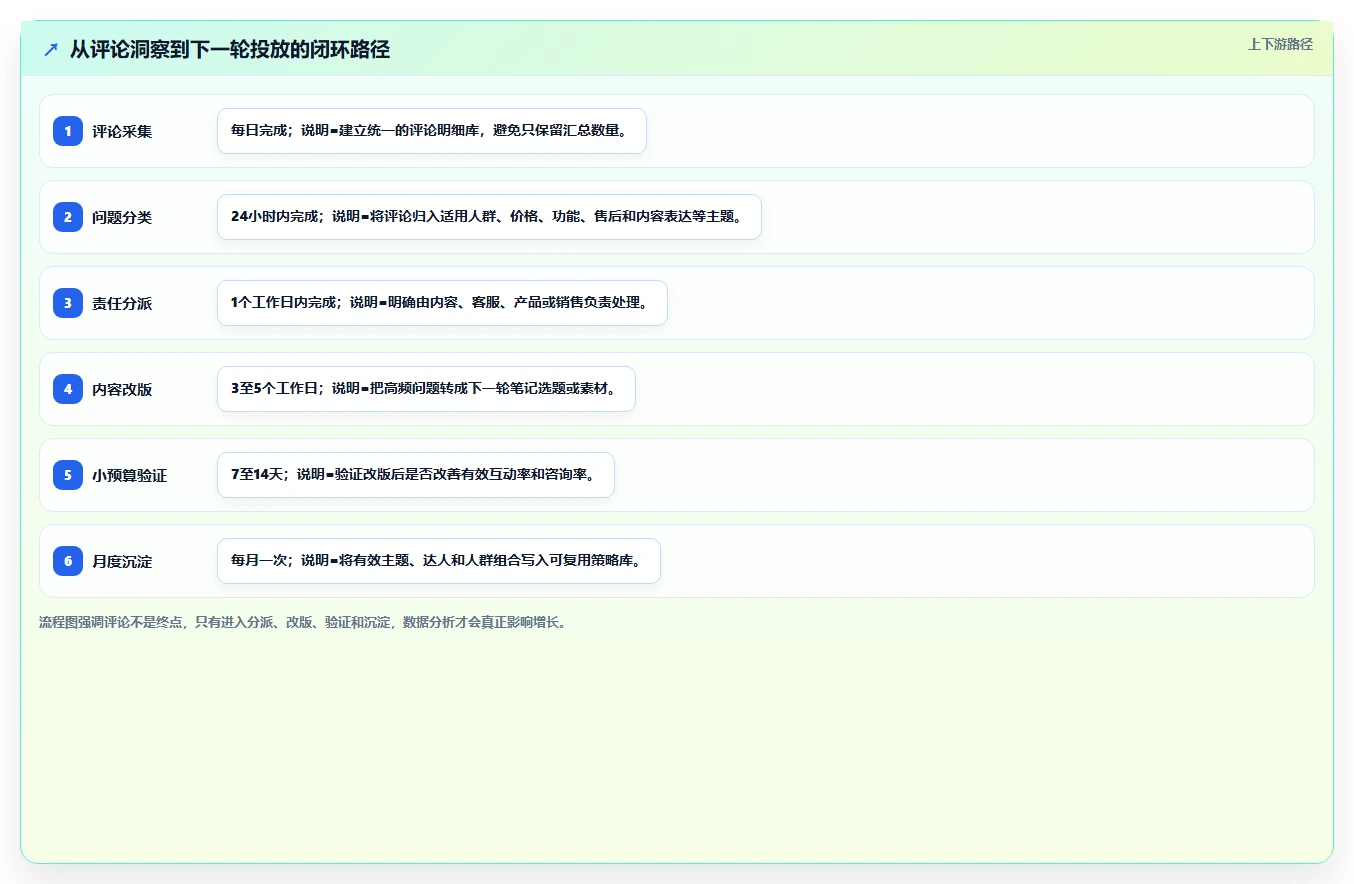Click the description box starting 1个工作日内完成

[442, 303]
